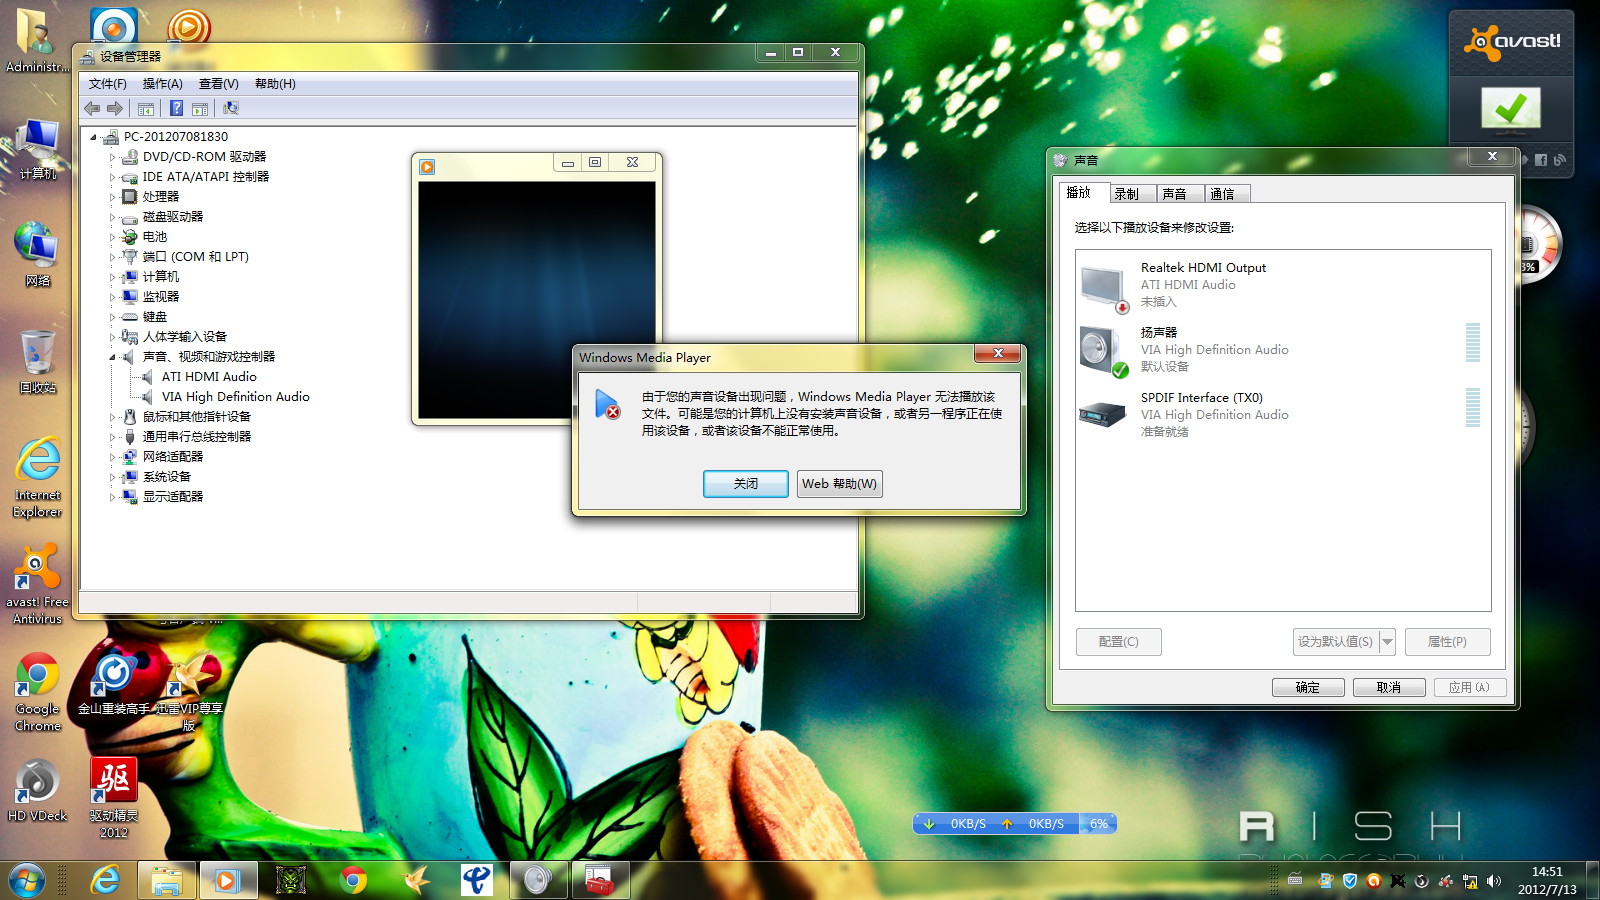Open HD VDeck desktop shortcut
Image resolution: width=1600 pixels, height=900 pixels.
(37, 790)
